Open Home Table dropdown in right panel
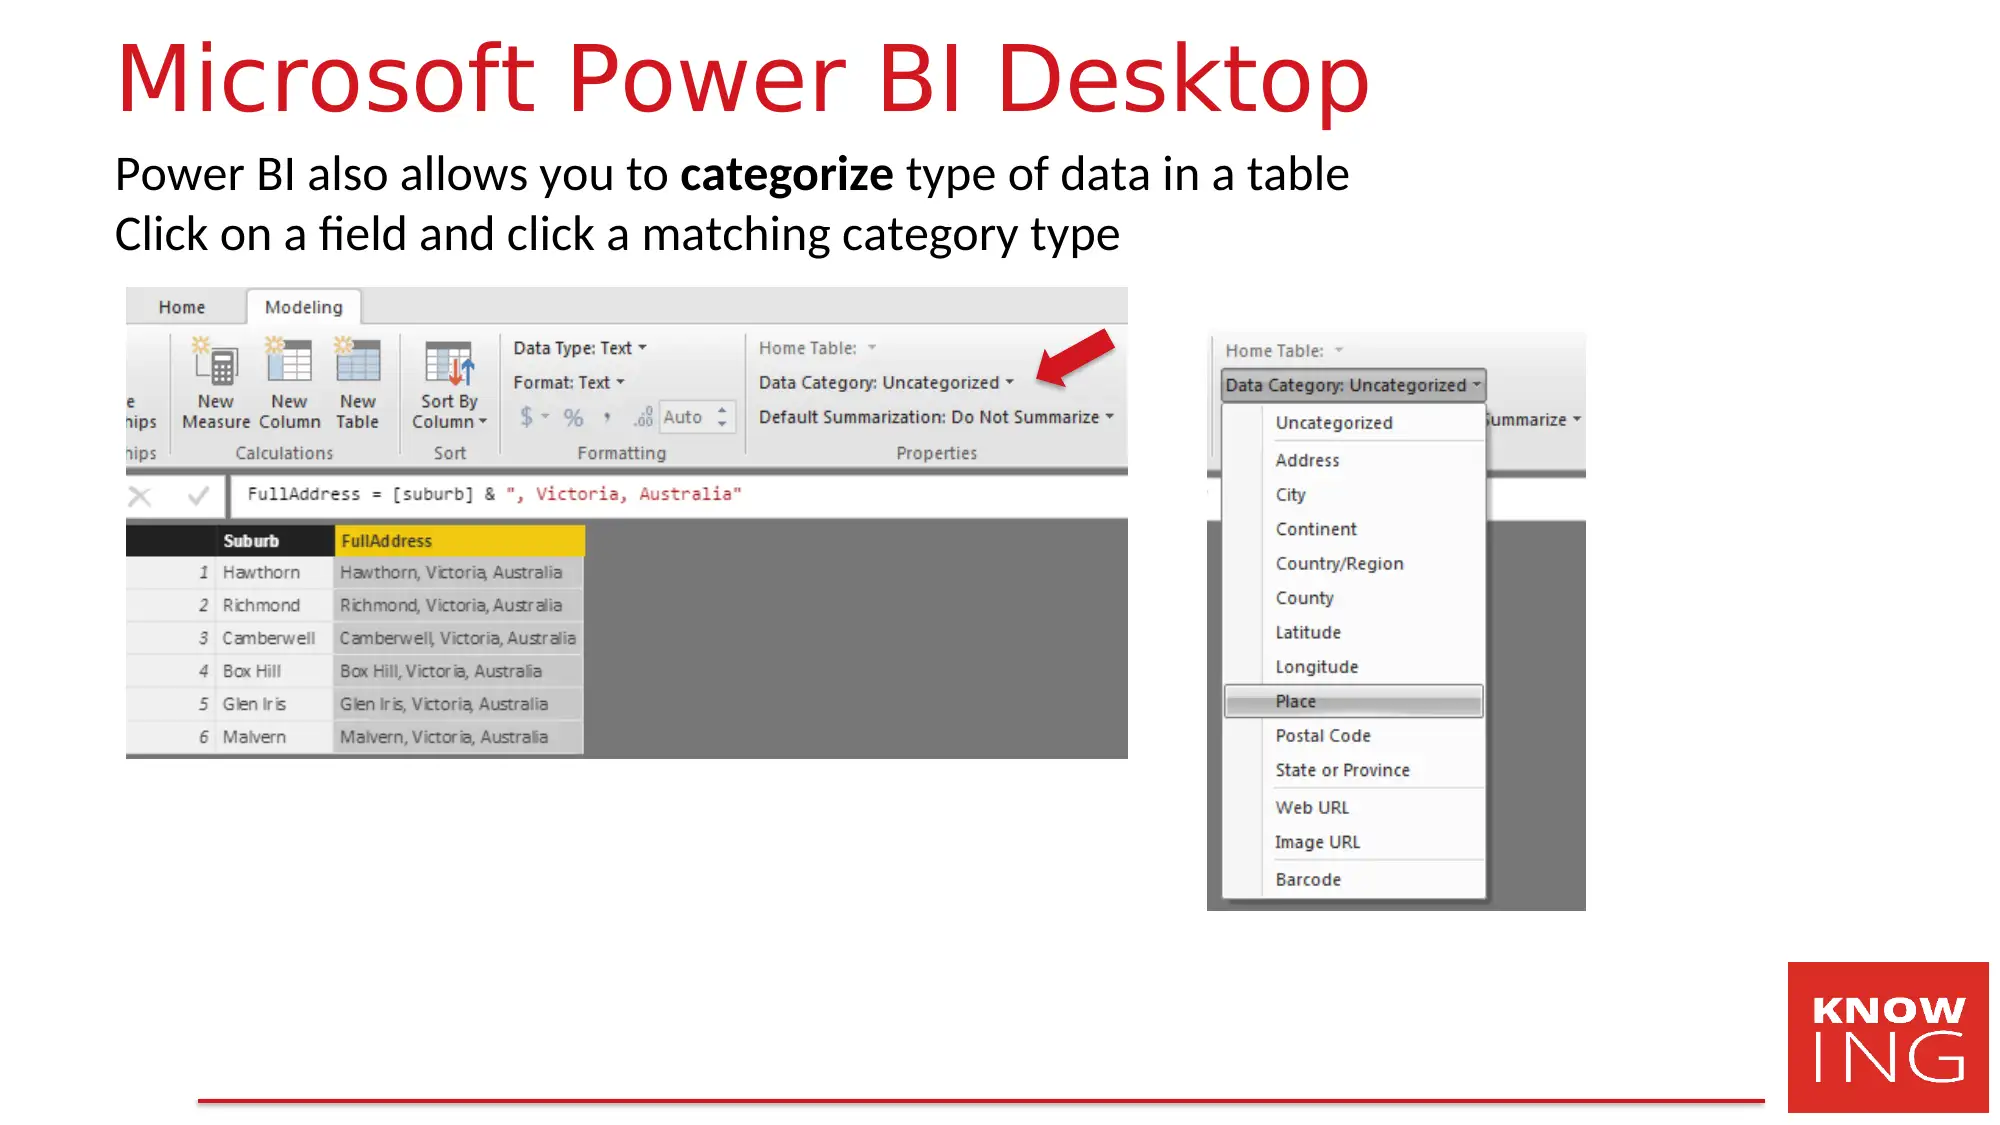Viewport: 2000px width, 1125px height. 1284,351
